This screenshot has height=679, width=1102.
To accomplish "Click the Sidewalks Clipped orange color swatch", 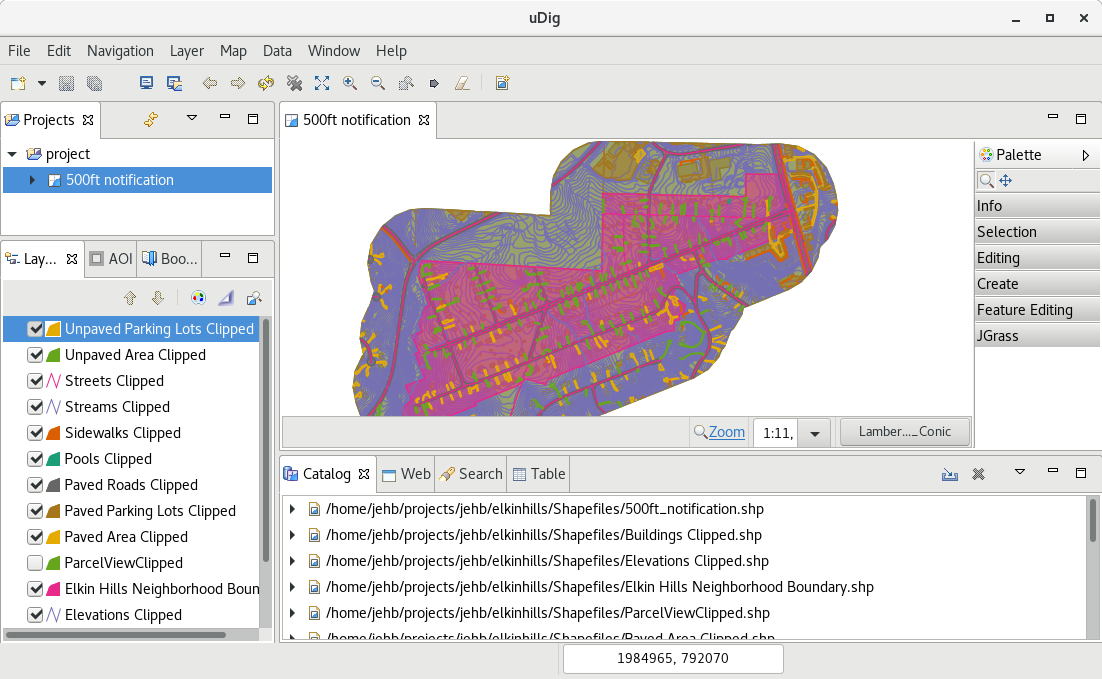I will coord(54,433).
